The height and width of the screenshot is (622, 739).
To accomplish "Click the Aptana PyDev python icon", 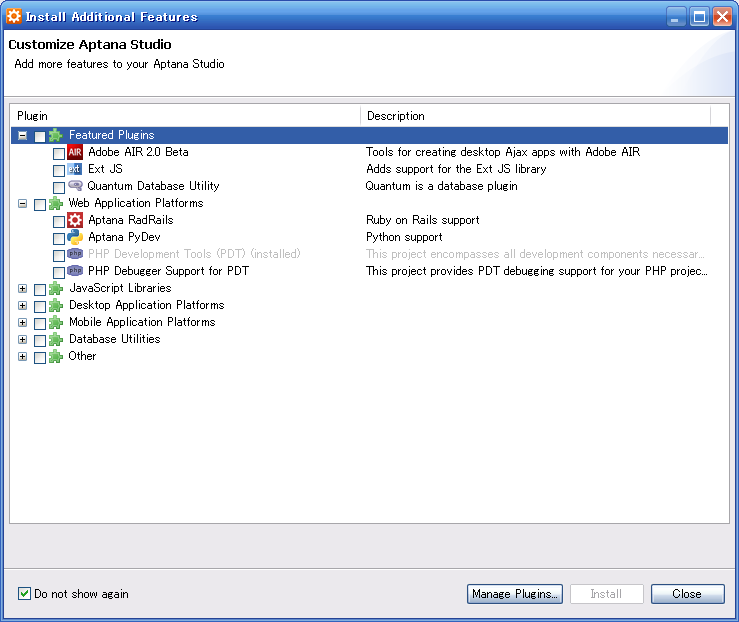I will [75, 237].
